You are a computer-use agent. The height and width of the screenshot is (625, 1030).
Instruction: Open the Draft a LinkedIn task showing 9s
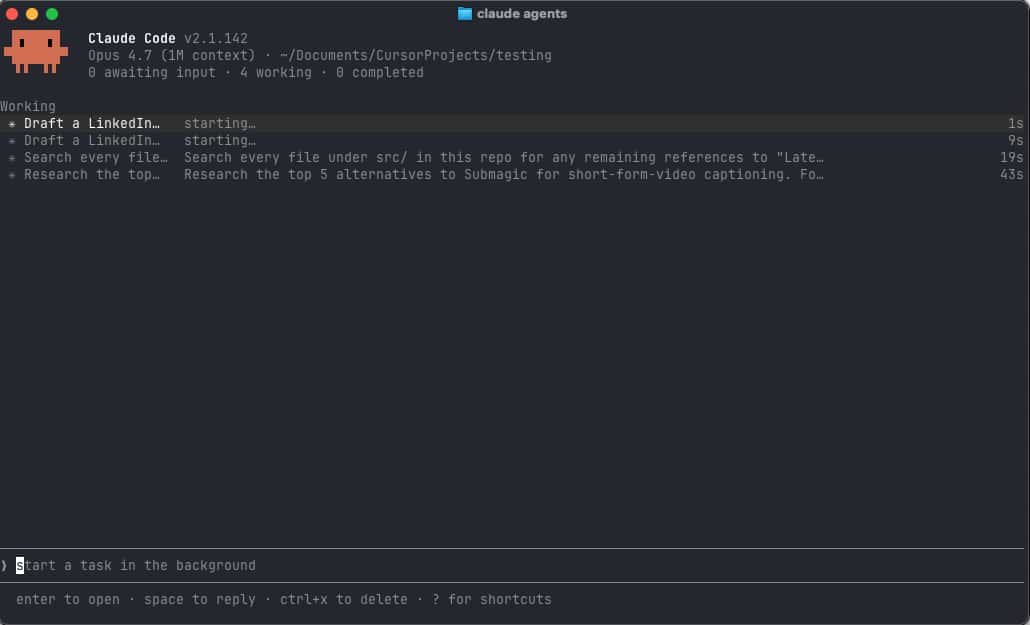pyautogui.click(x=512, y=141)
